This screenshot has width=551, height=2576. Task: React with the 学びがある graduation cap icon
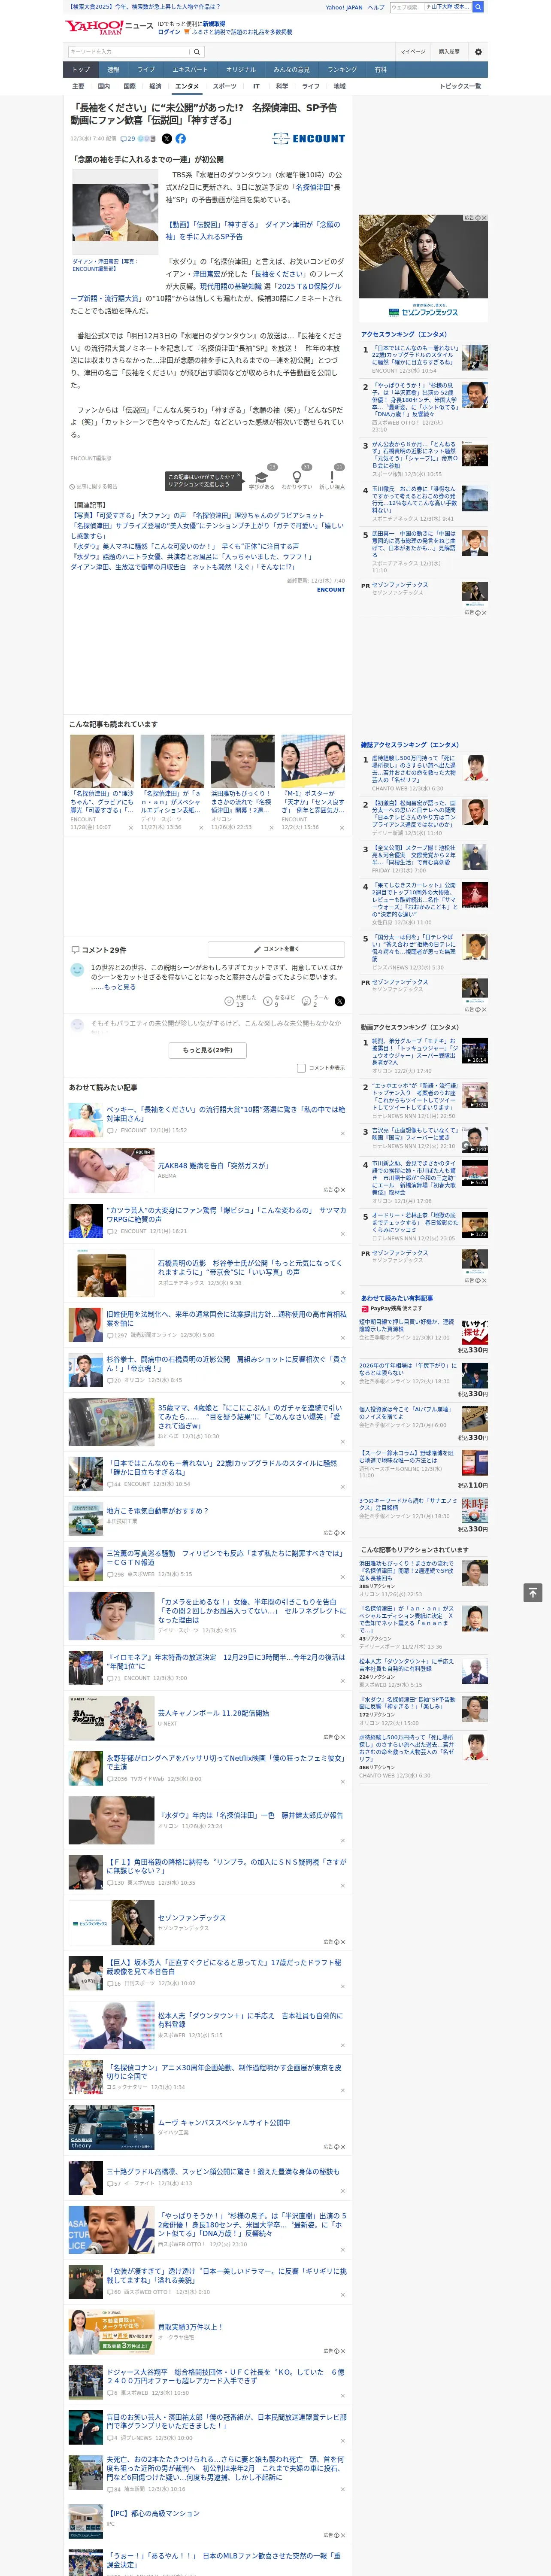[x=262, y=477]
